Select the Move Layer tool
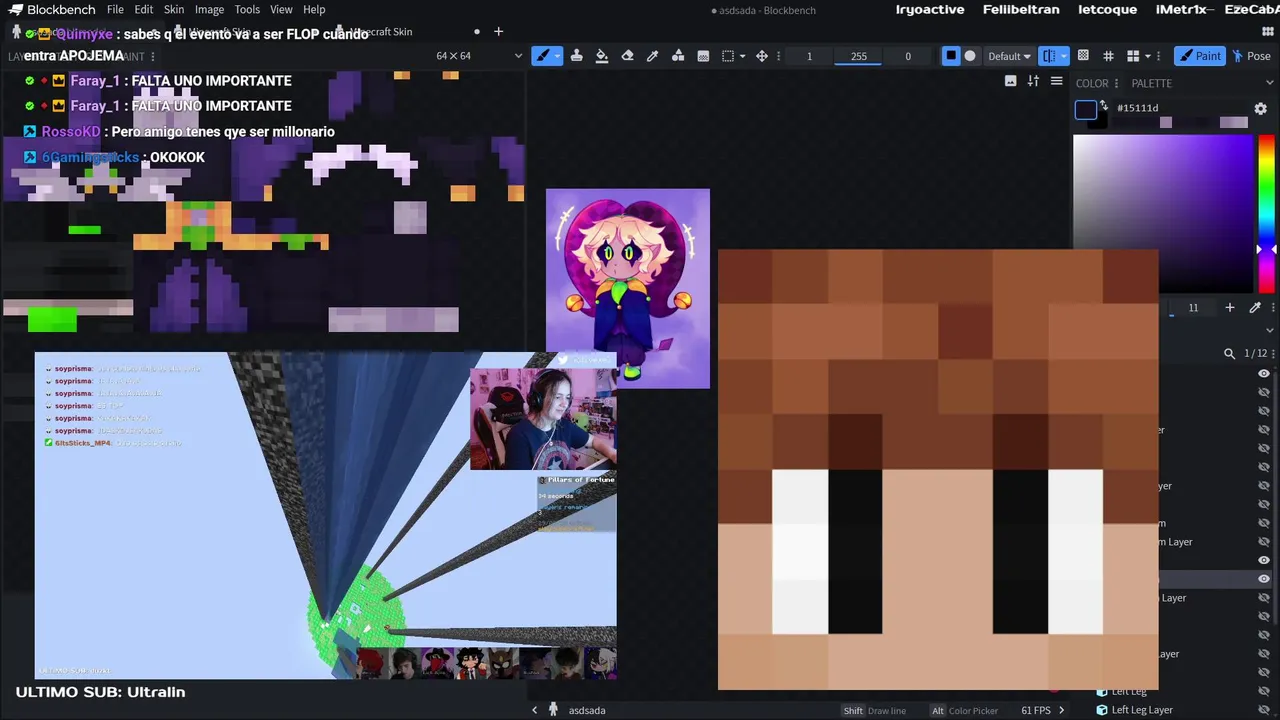The image size is (1280, 720). coord(762,56)
